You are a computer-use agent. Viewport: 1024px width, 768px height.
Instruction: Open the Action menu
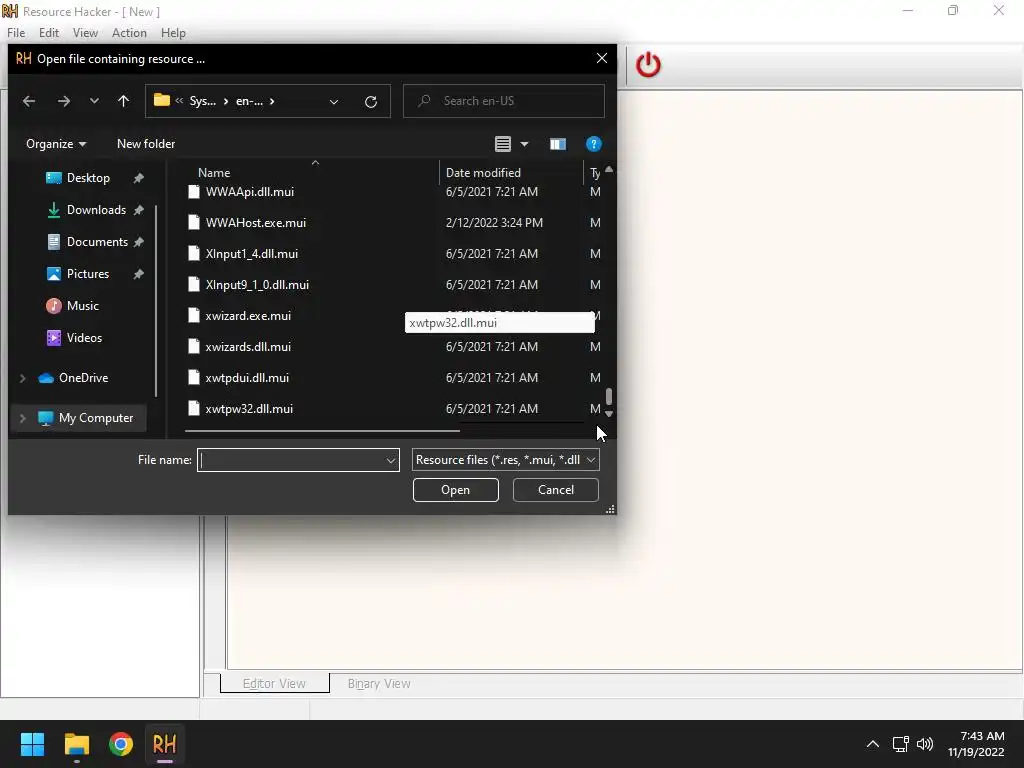point(129,33)
